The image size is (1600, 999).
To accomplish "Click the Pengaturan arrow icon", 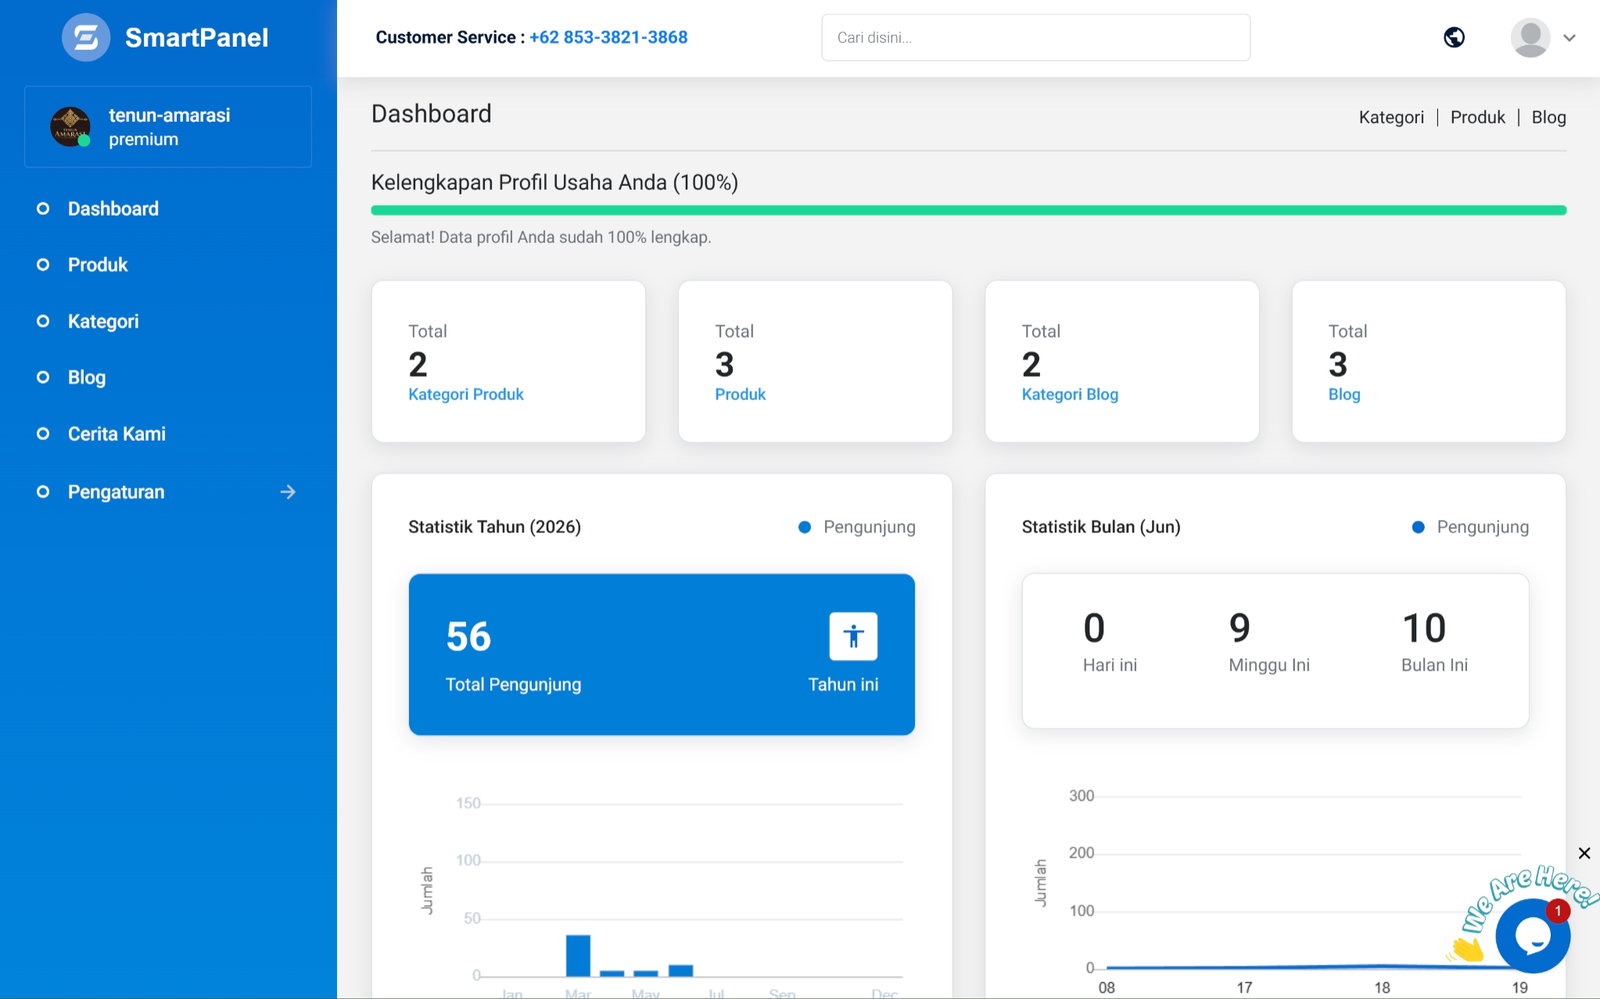I will coord(288,492).
